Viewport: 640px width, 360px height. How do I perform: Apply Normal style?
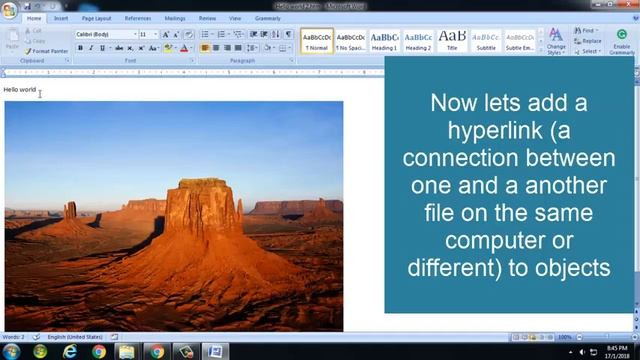pyautogui.click(x=317, y=41)
